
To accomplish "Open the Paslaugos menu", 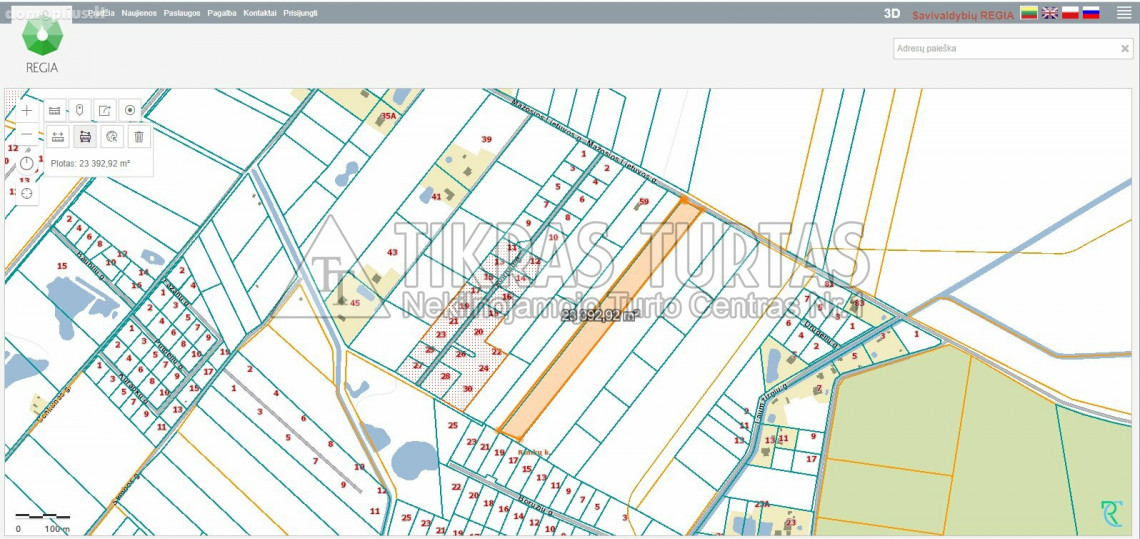I will (x=182, y=13).
